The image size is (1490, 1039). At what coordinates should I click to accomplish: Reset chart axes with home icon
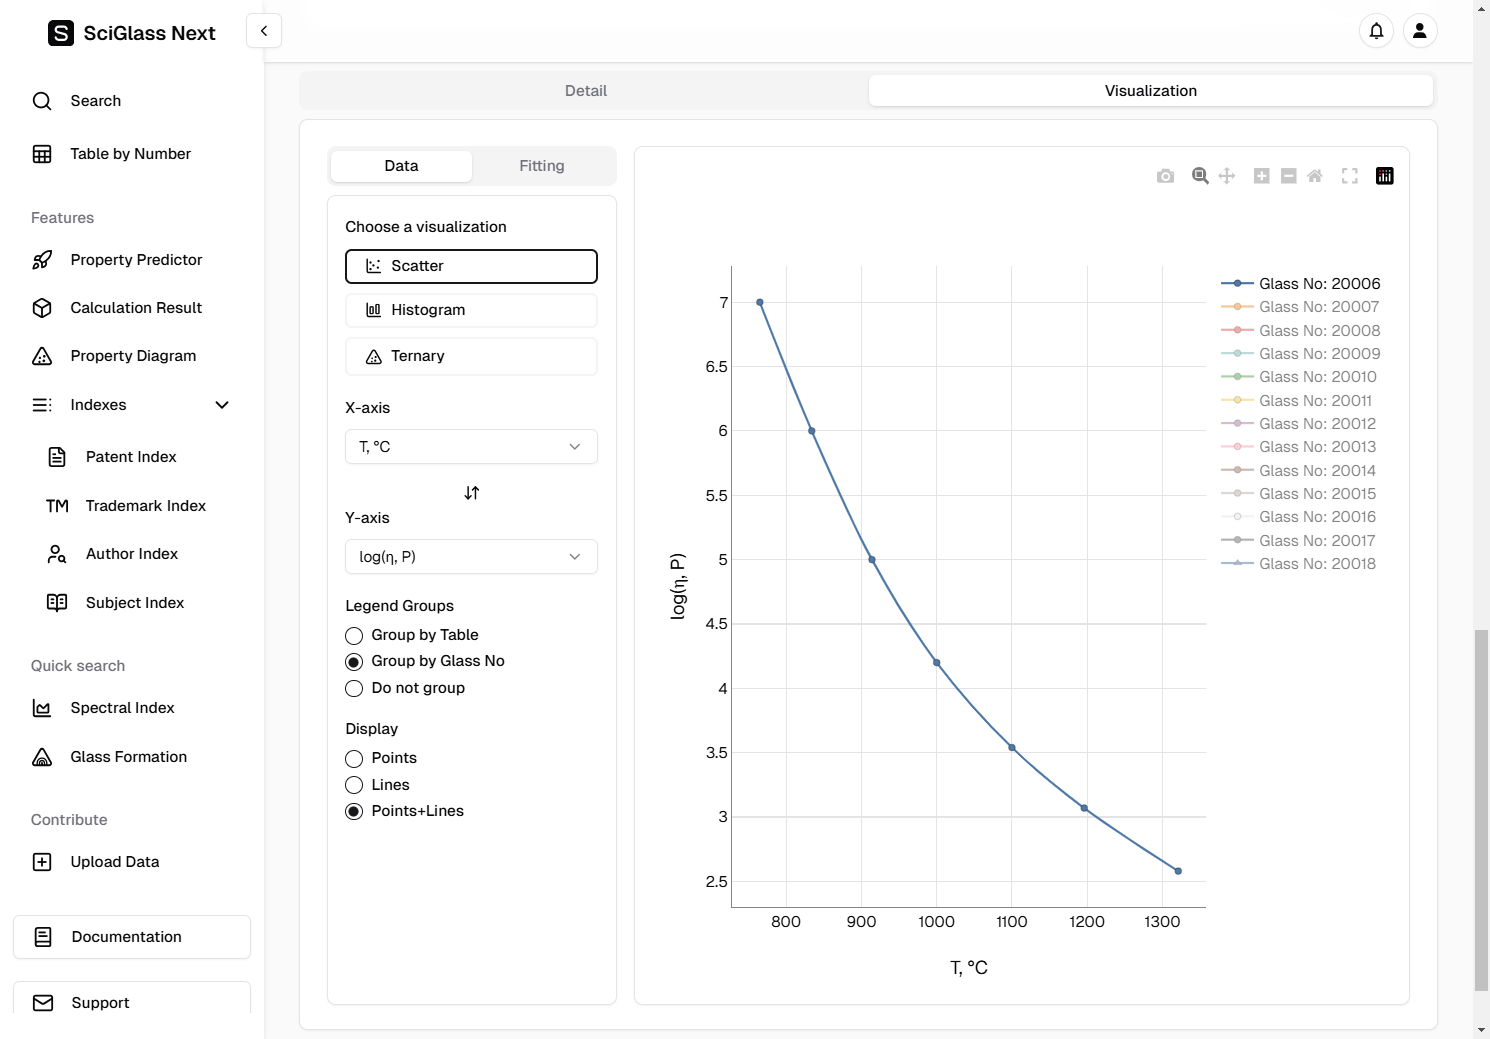click(x=1315, y=176)
